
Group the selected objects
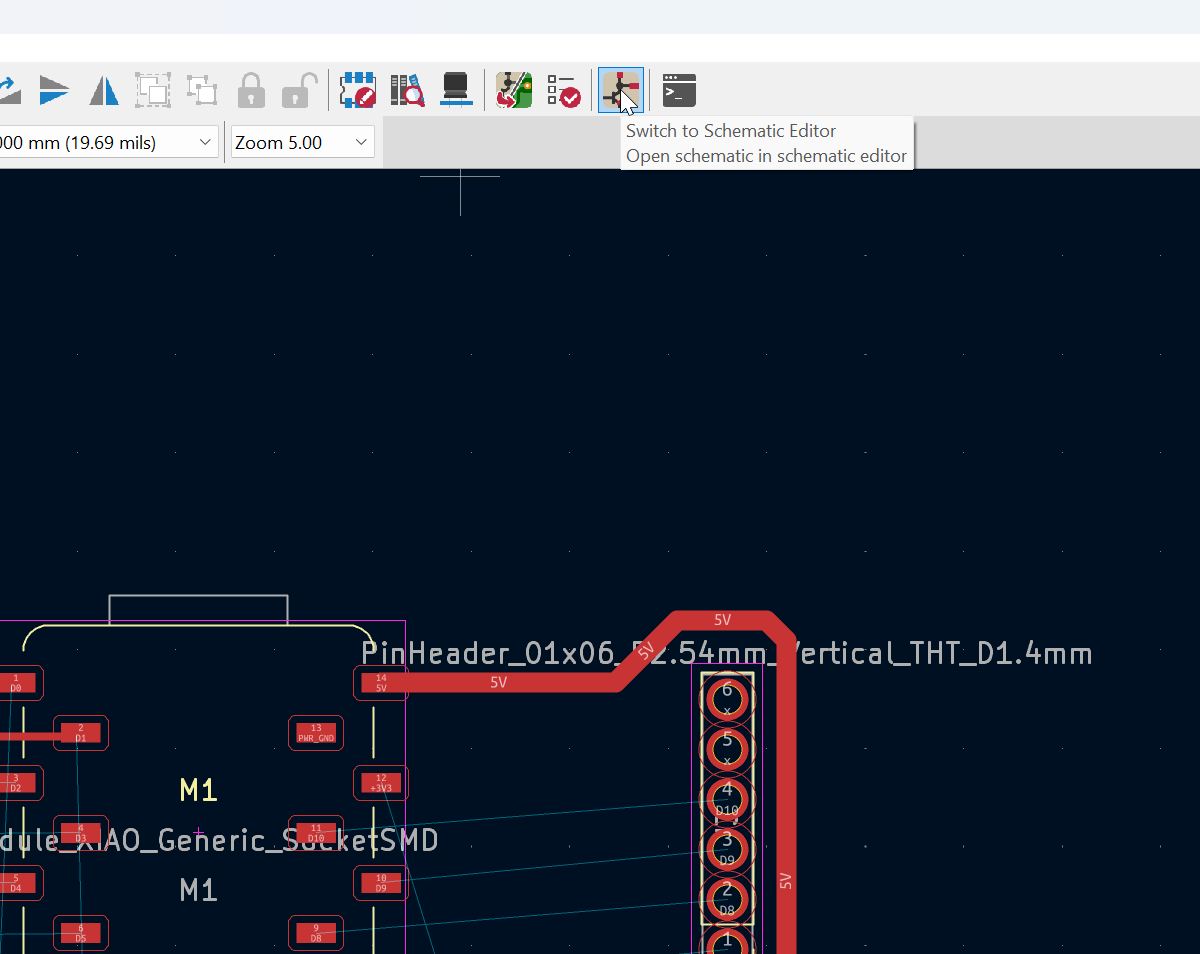tap(152, 90)
